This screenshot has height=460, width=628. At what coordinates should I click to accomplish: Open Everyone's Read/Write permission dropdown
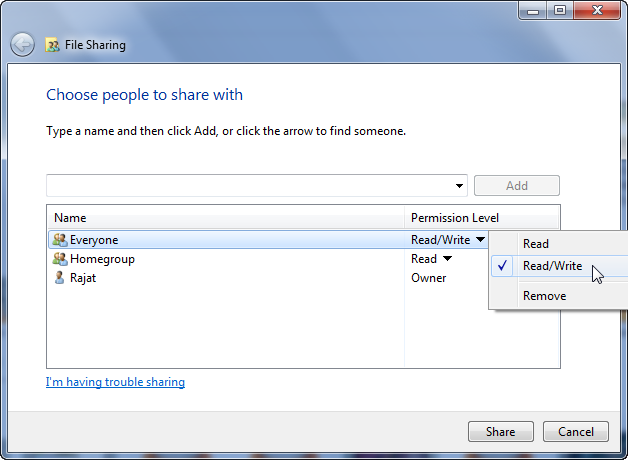pos(480,239)
